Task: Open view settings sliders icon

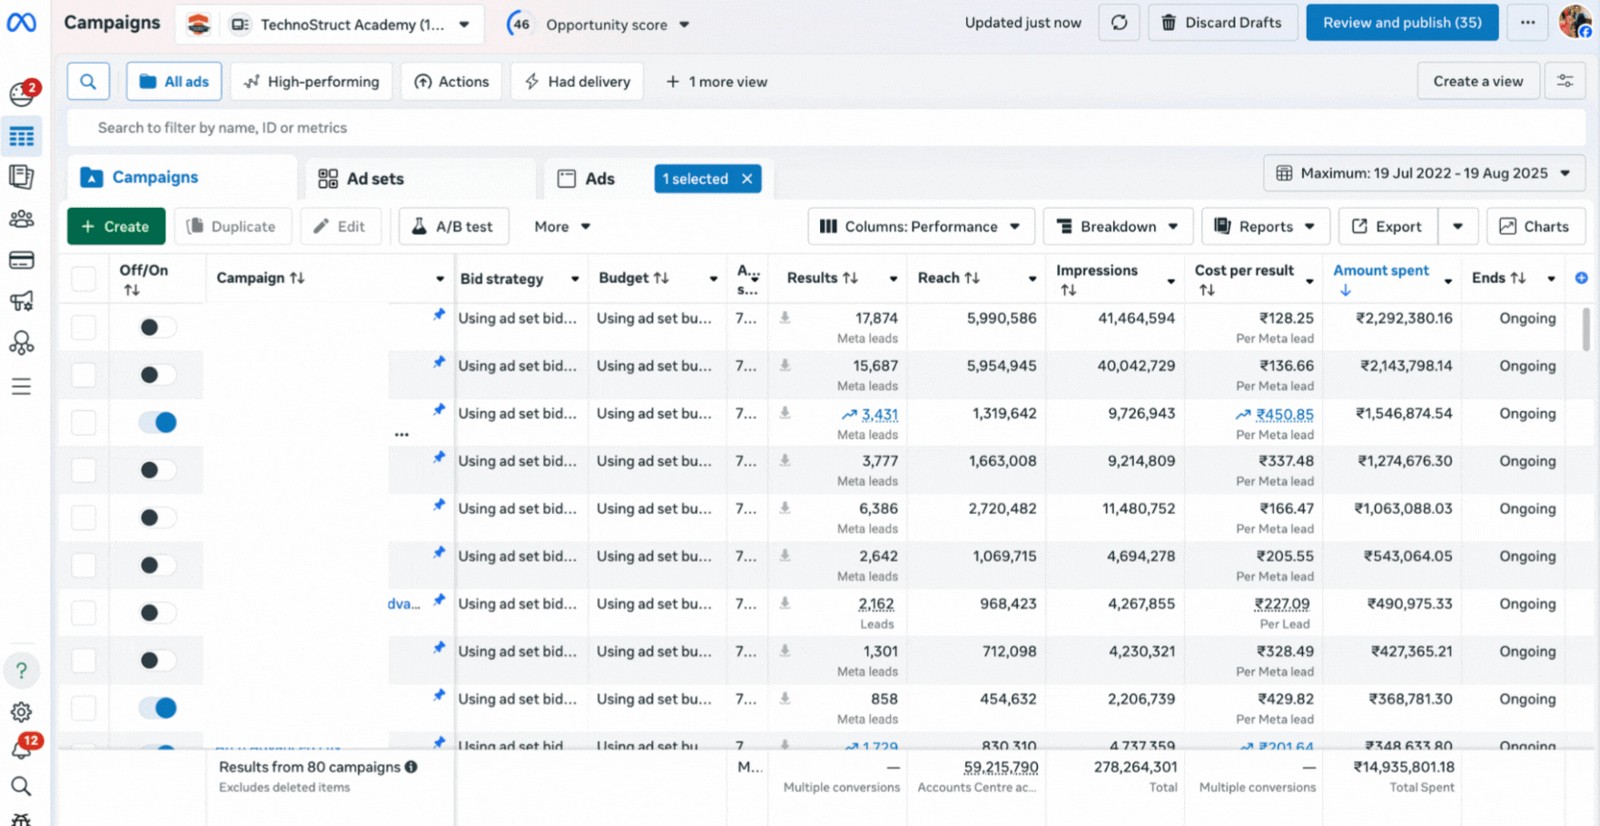Action: tap(1565, 81)
